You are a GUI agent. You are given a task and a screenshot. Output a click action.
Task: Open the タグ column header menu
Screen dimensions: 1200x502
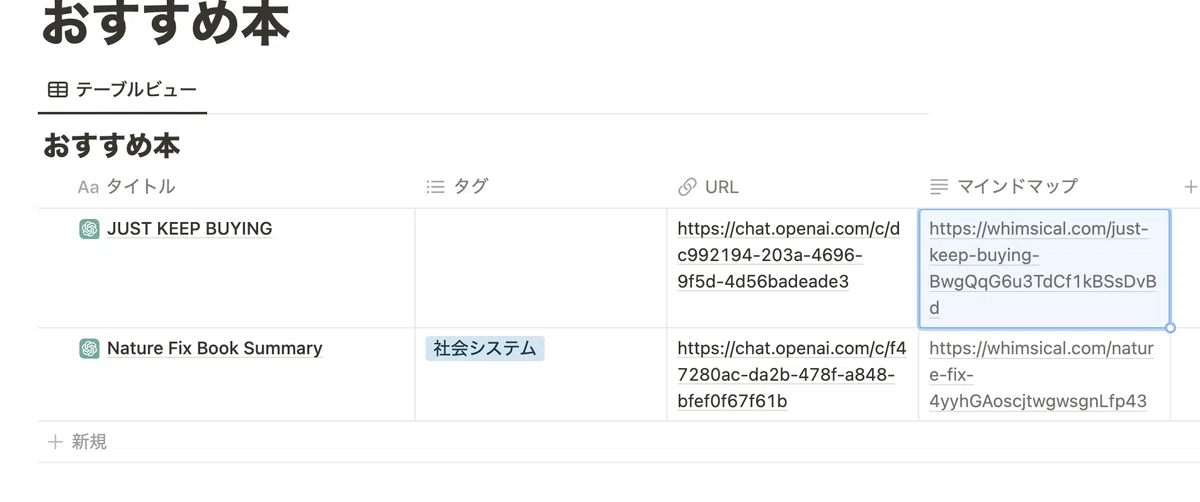click(541, 187)
